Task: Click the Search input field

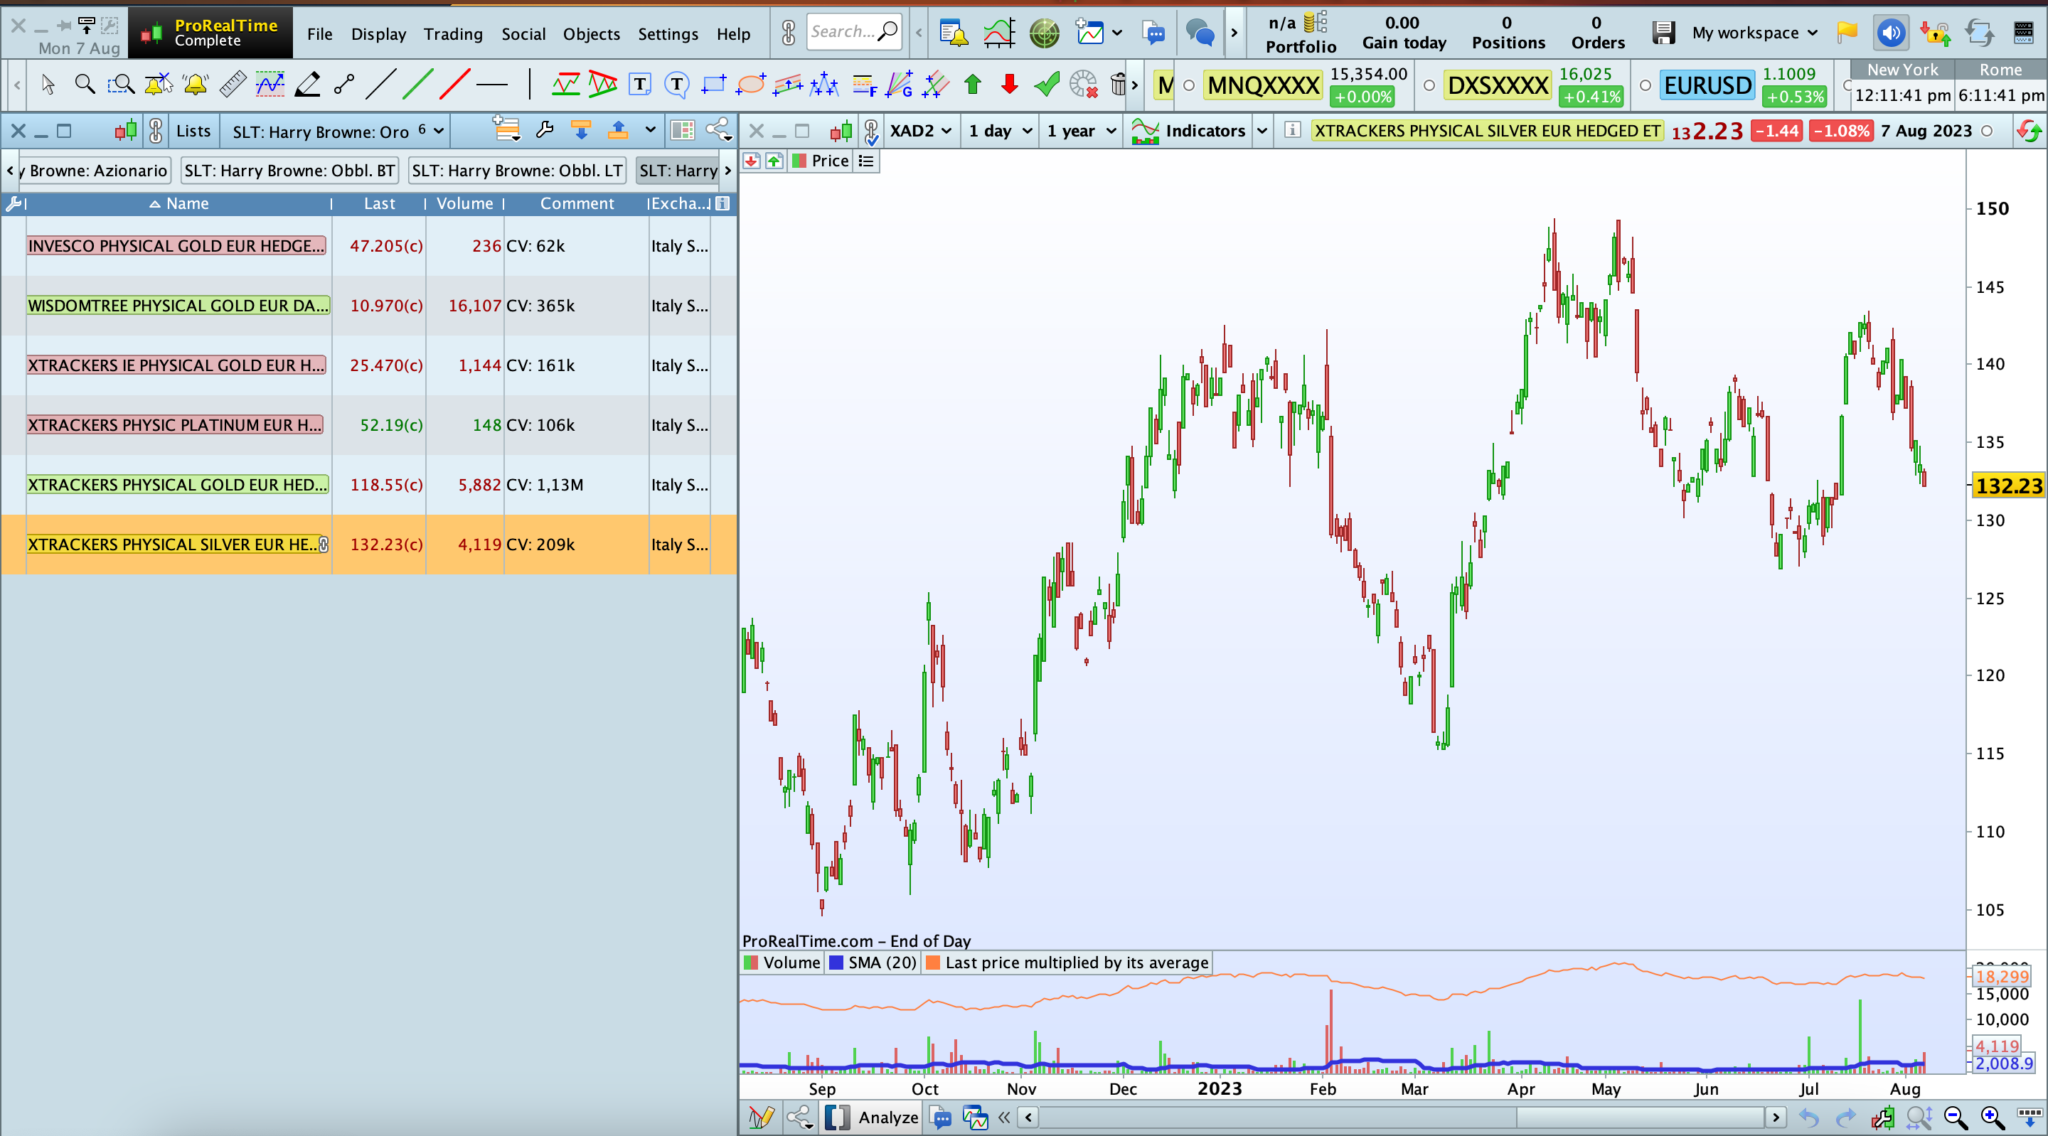Action: point(843,32)
